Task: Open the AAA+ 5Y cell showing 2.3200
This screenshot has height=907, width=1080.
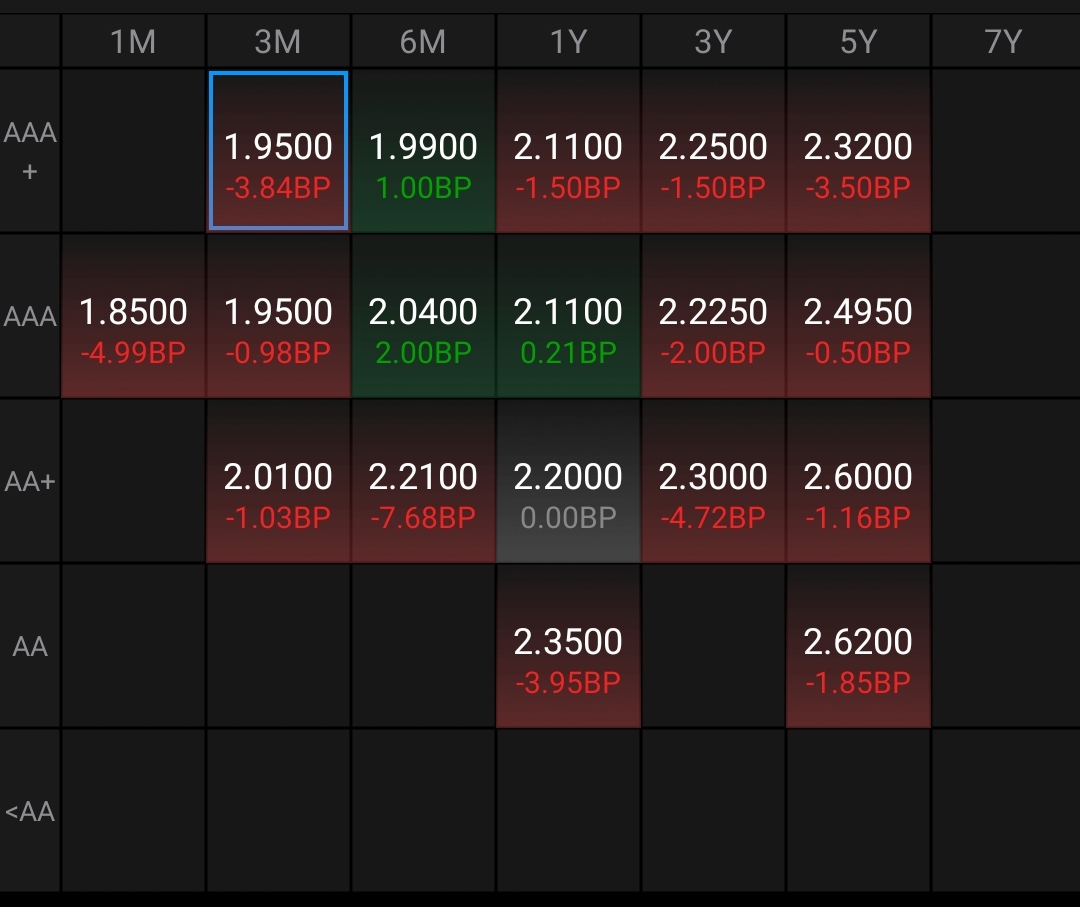Action: tap(858, 151)
